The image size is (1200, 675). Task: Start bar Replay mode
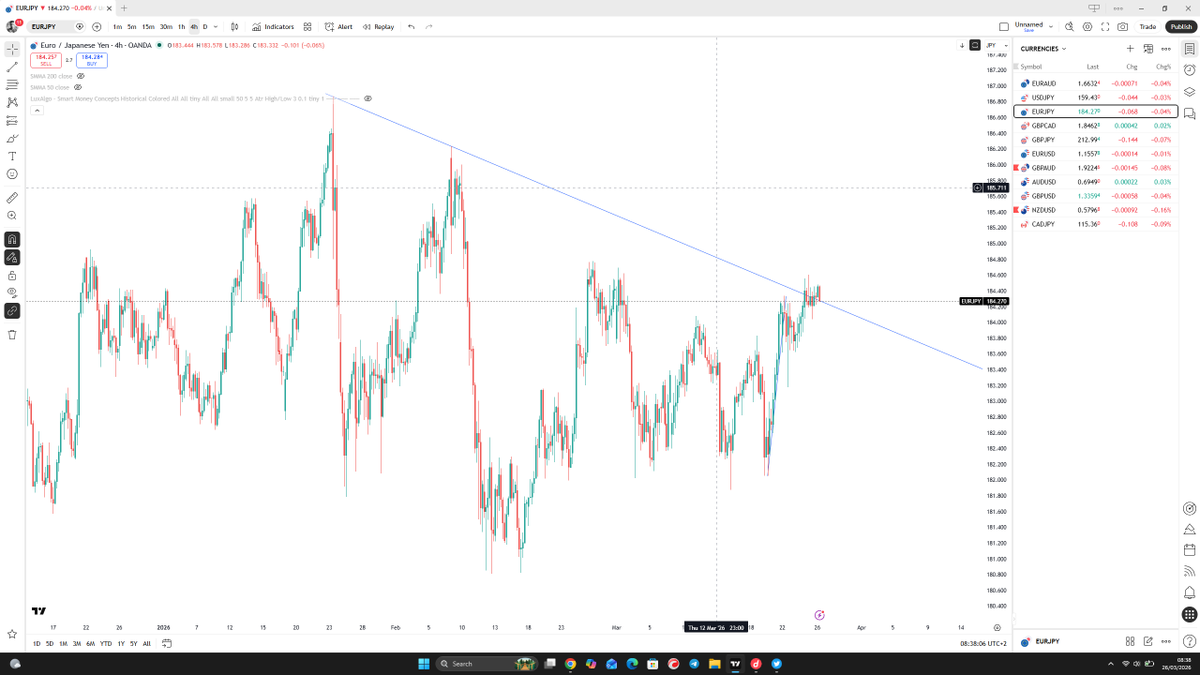[379, 27]
